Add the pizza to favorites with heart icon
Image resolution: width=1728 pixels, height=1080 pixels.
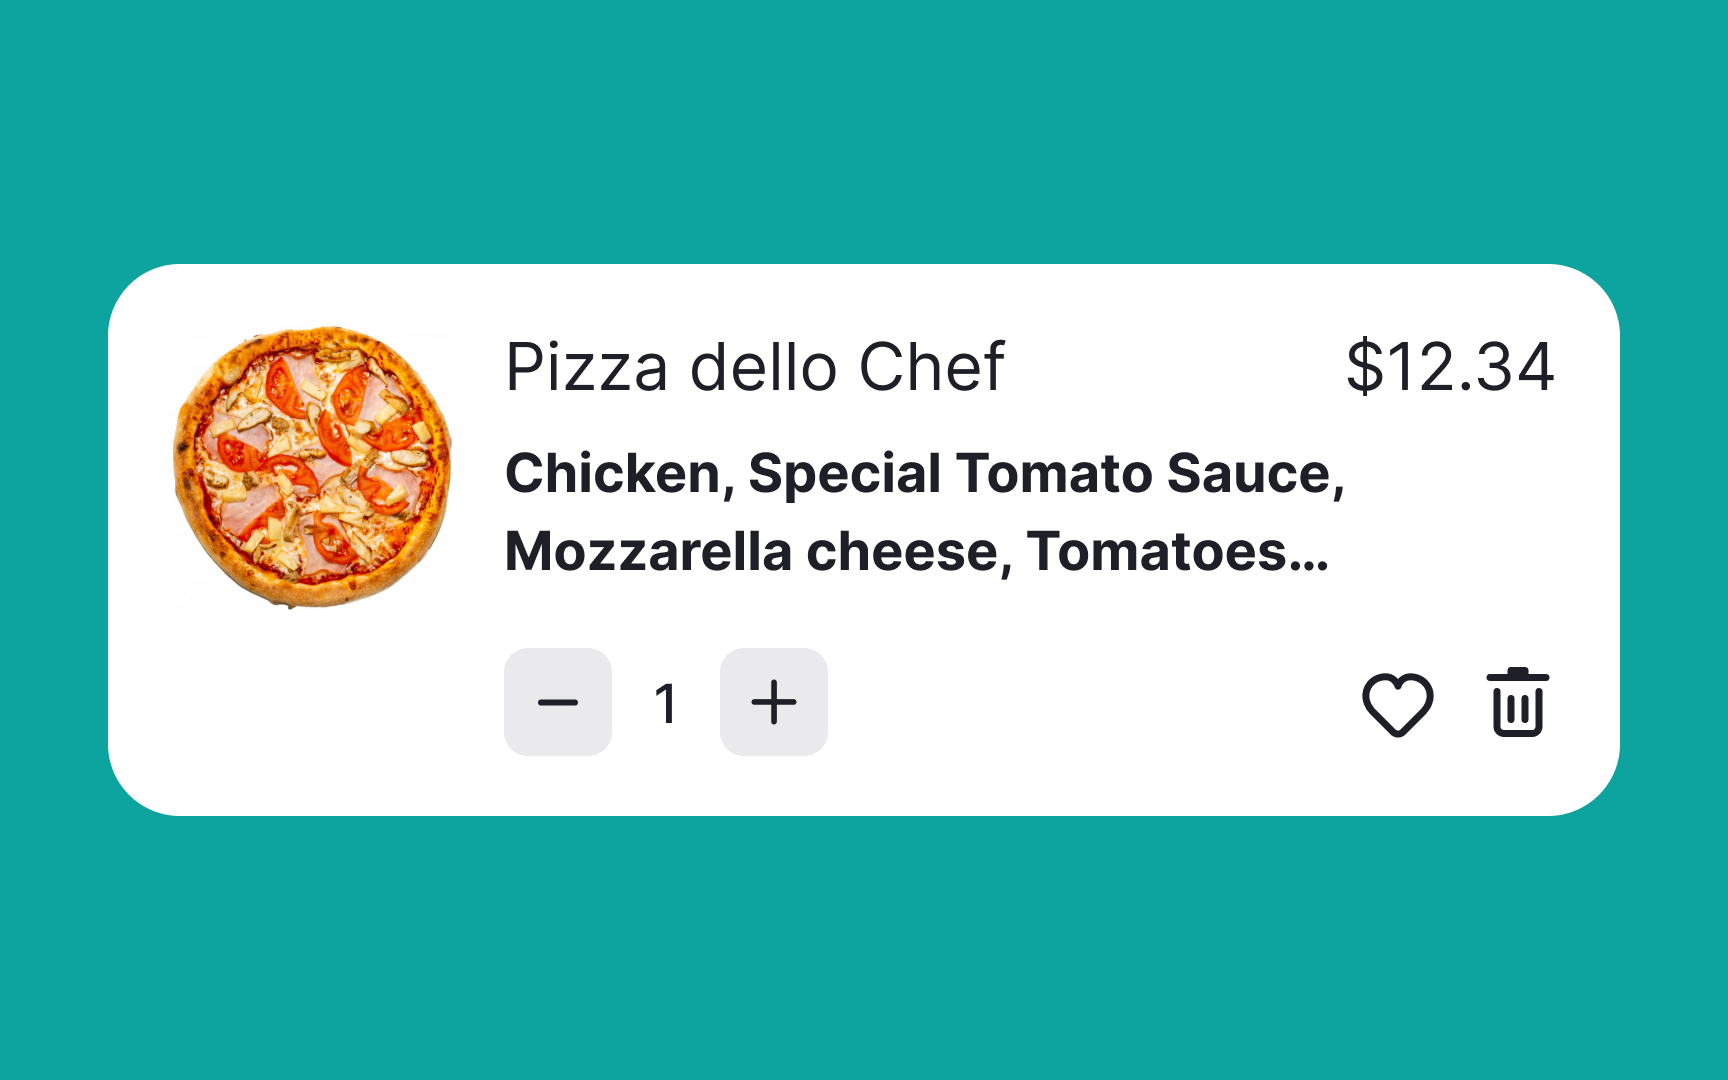tap(1397, 704)
